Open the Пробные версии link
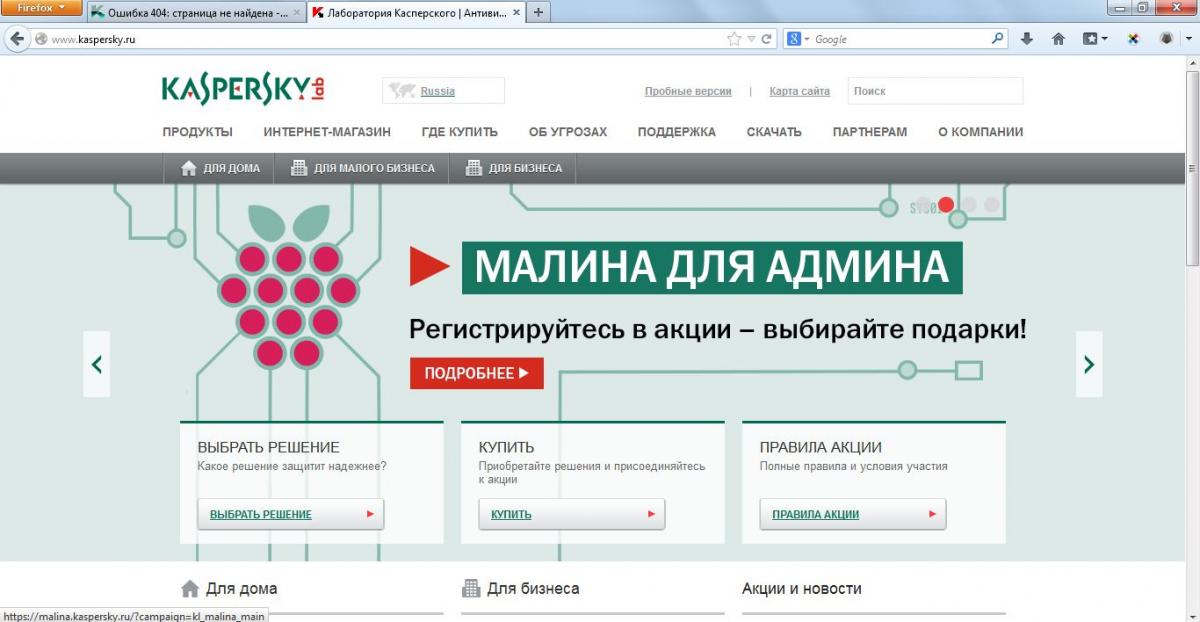 [688, 91]
